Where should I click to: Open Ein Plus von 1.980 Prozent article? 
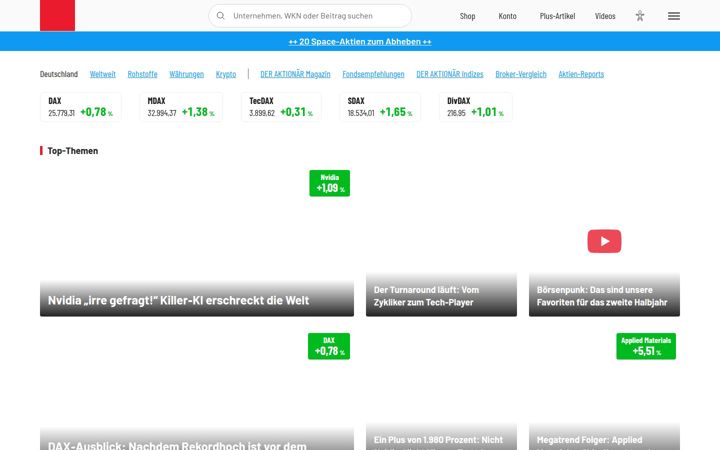point(438,441)
